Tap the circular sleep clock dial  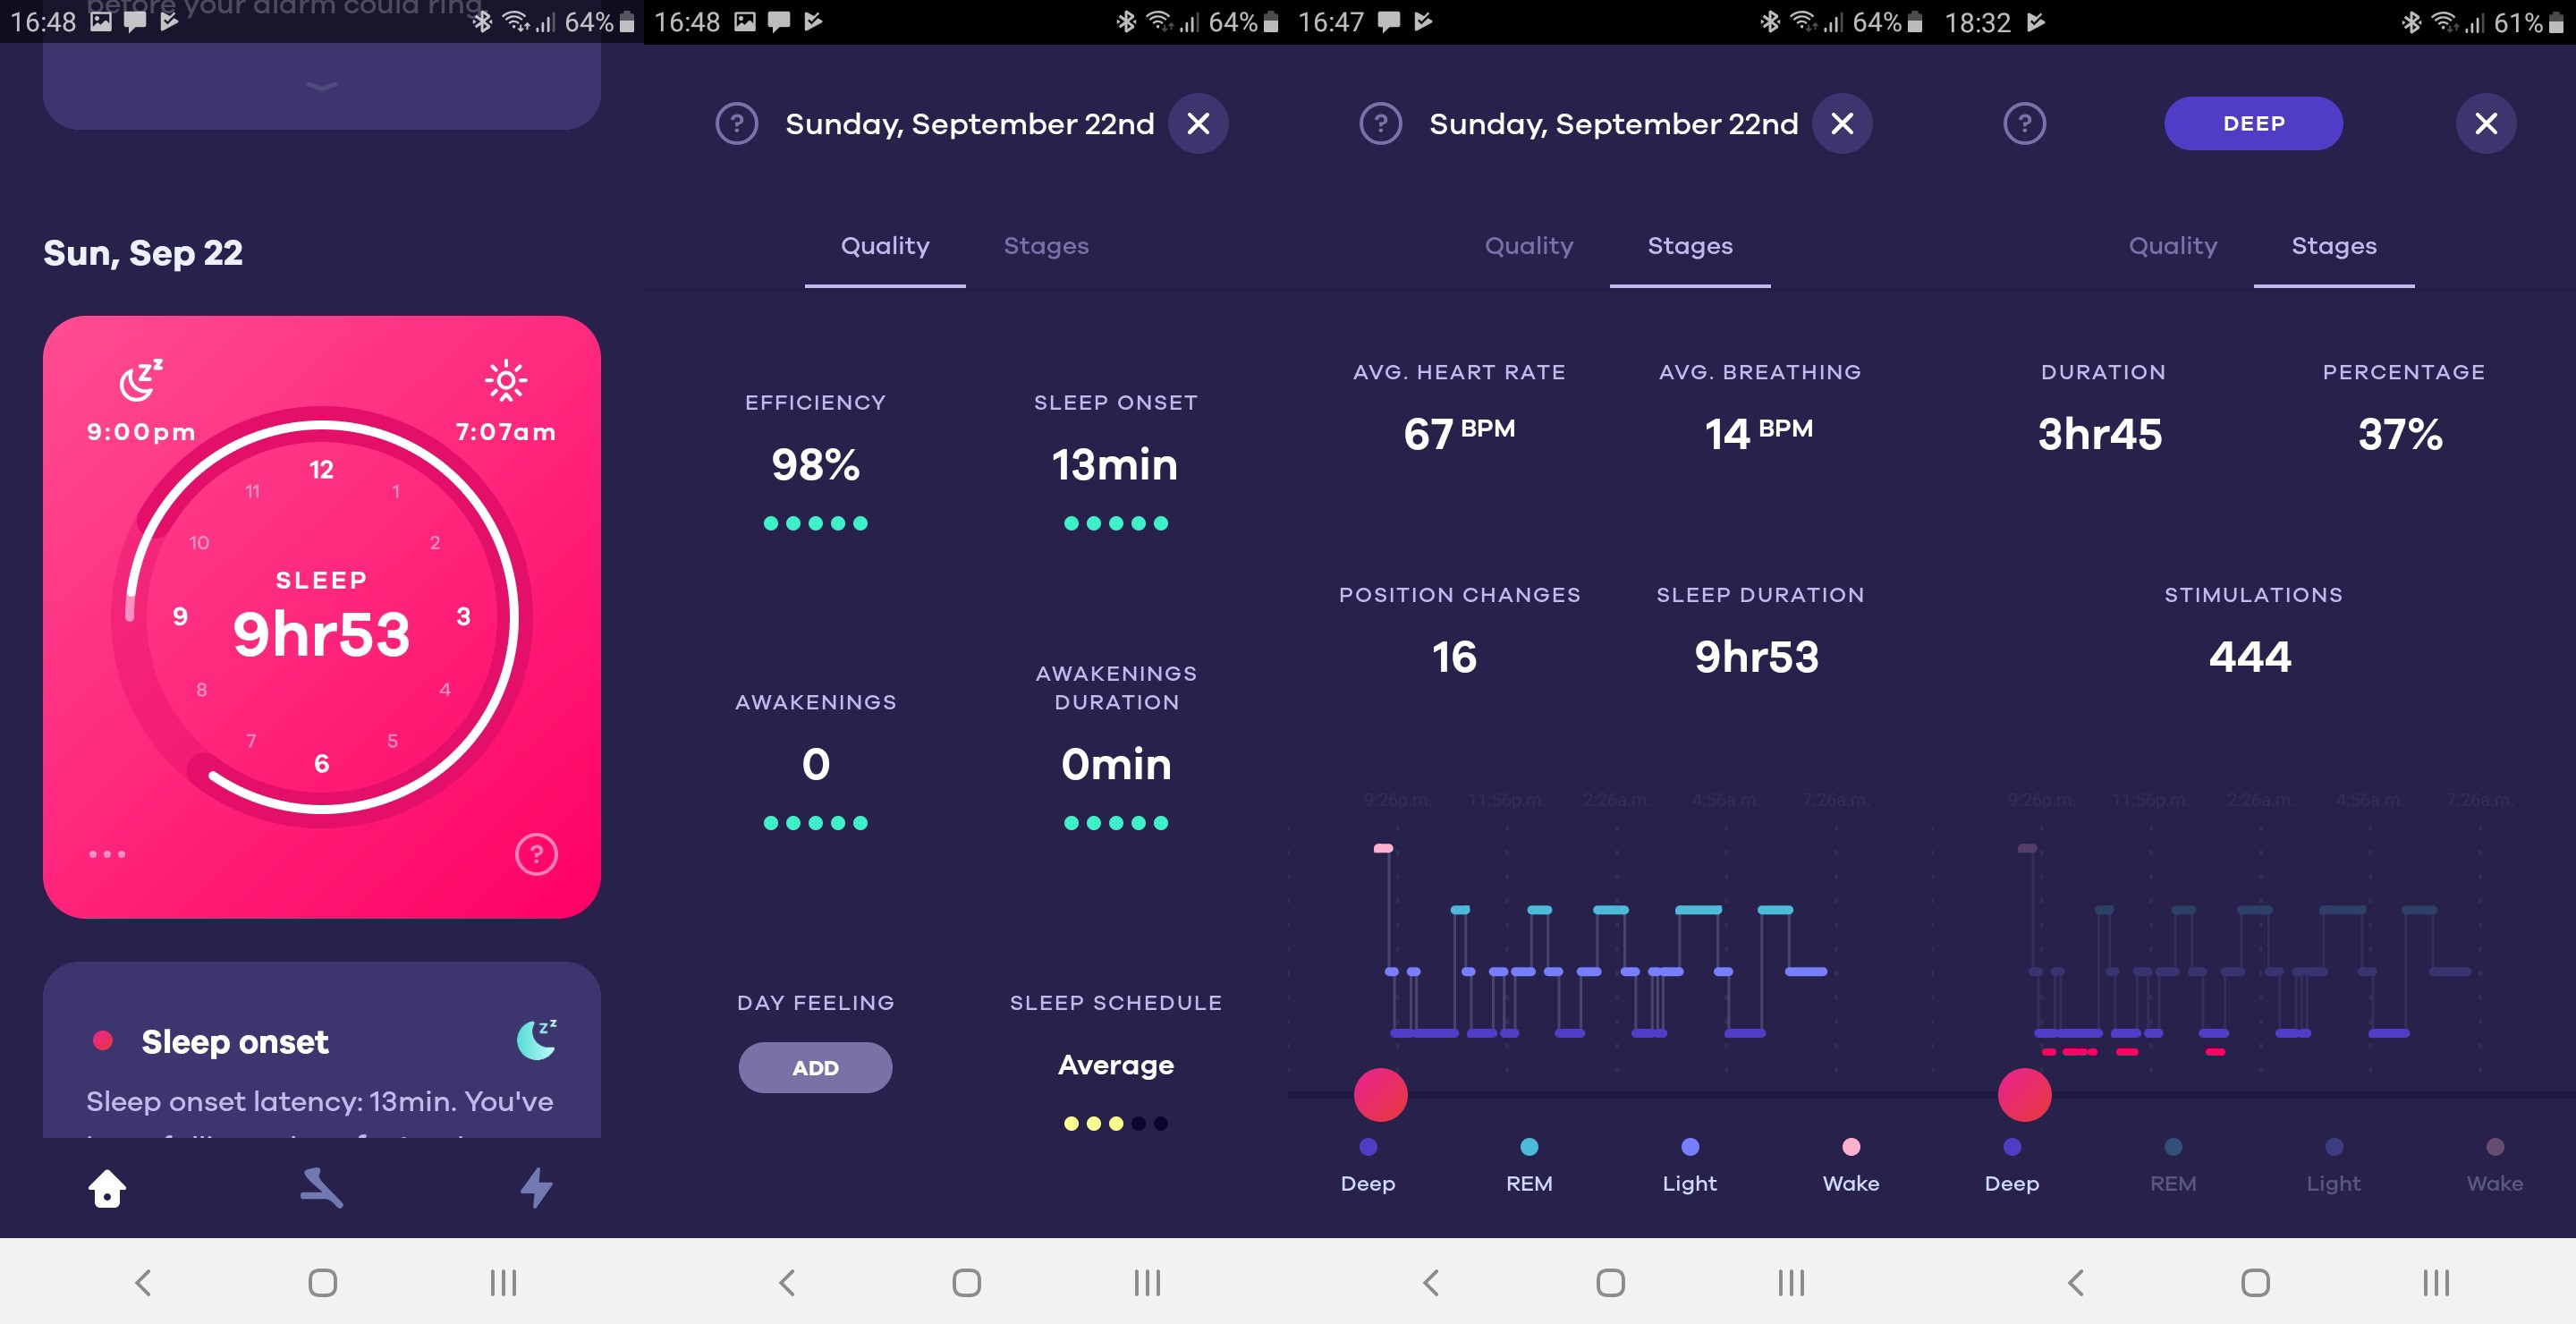321,617
